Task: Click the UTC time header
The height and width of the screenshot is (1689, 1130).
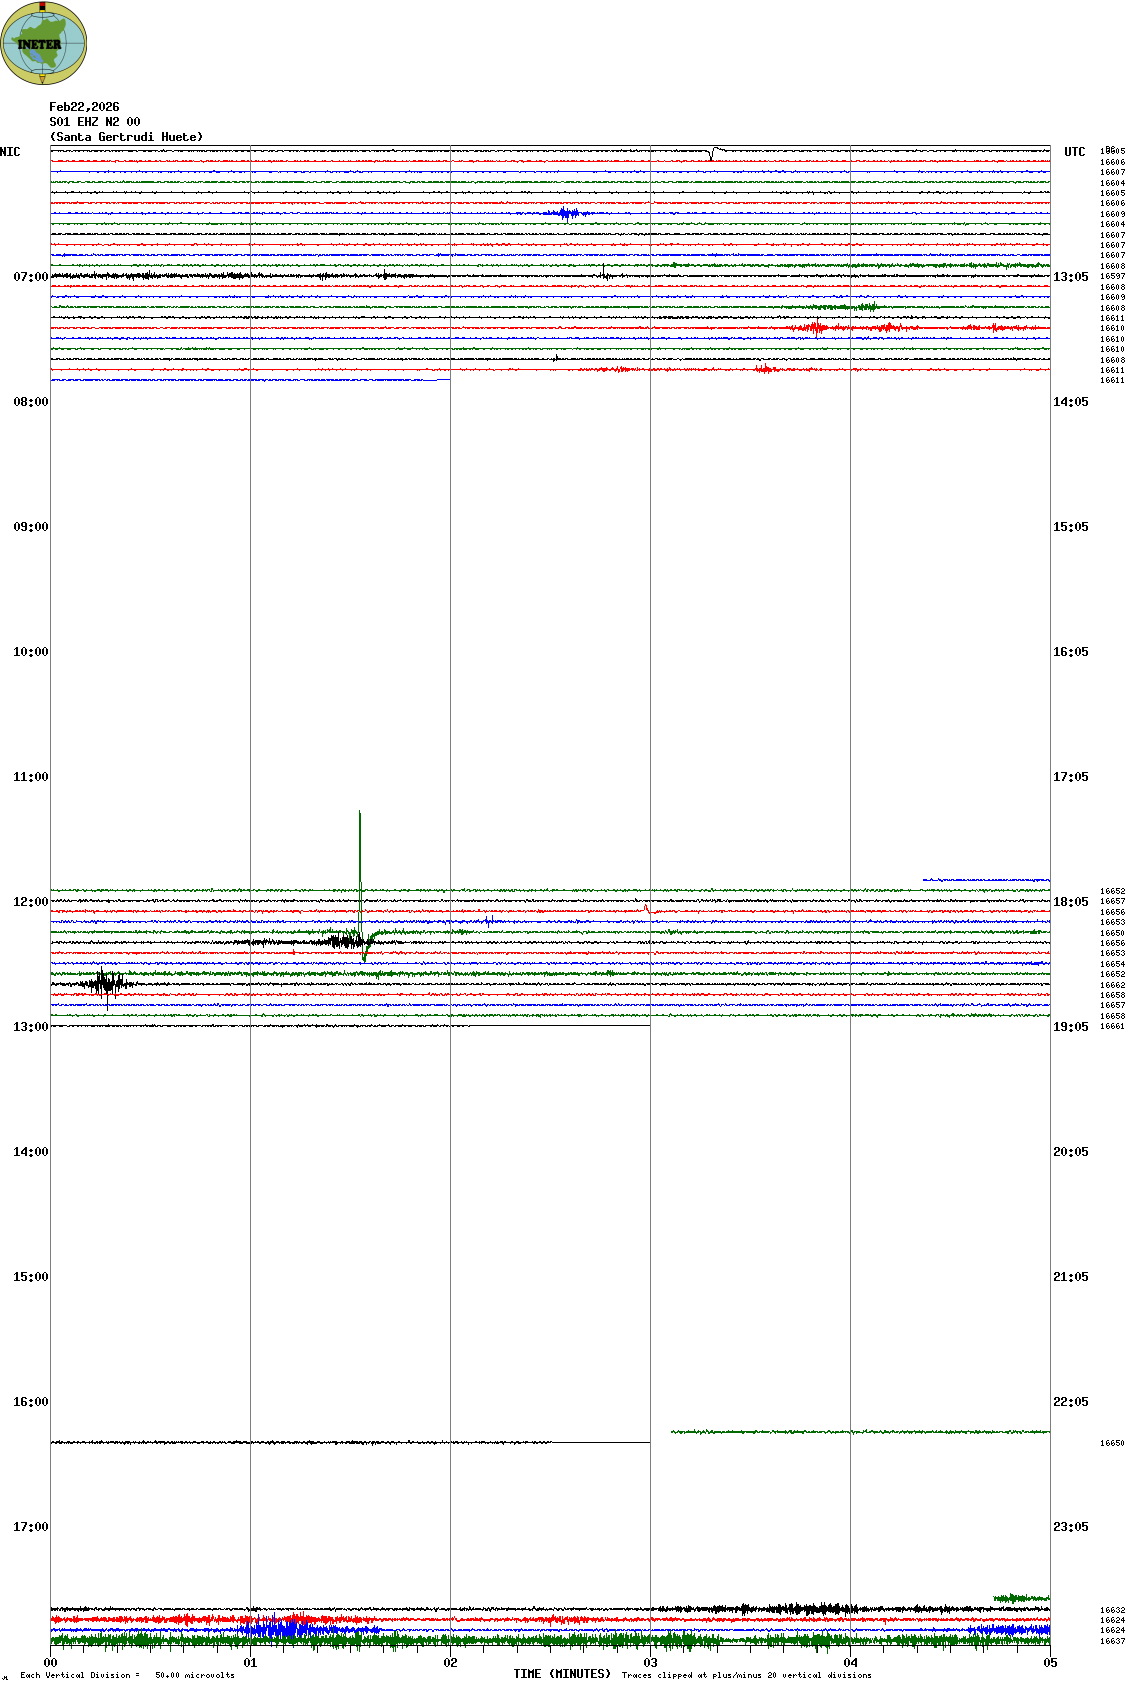Action: [x=1074, y=152]
